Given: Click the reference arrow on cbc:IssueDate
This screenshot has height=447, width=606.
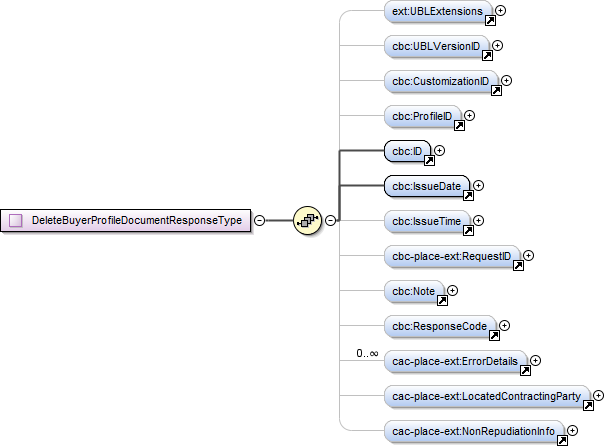Looking at the screenshot, I should pyautogui.click(x=467, y=194).
